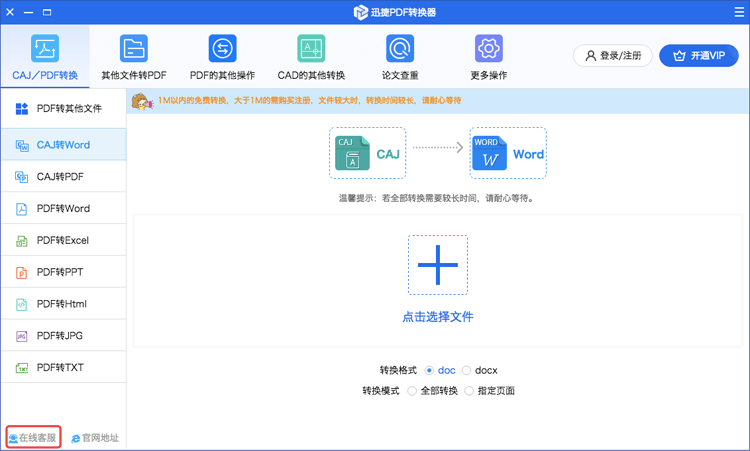This screenshot has height=451, width=750.
Task: Click the PDF转JPG sidebar icon
Action: pos(22,336)
